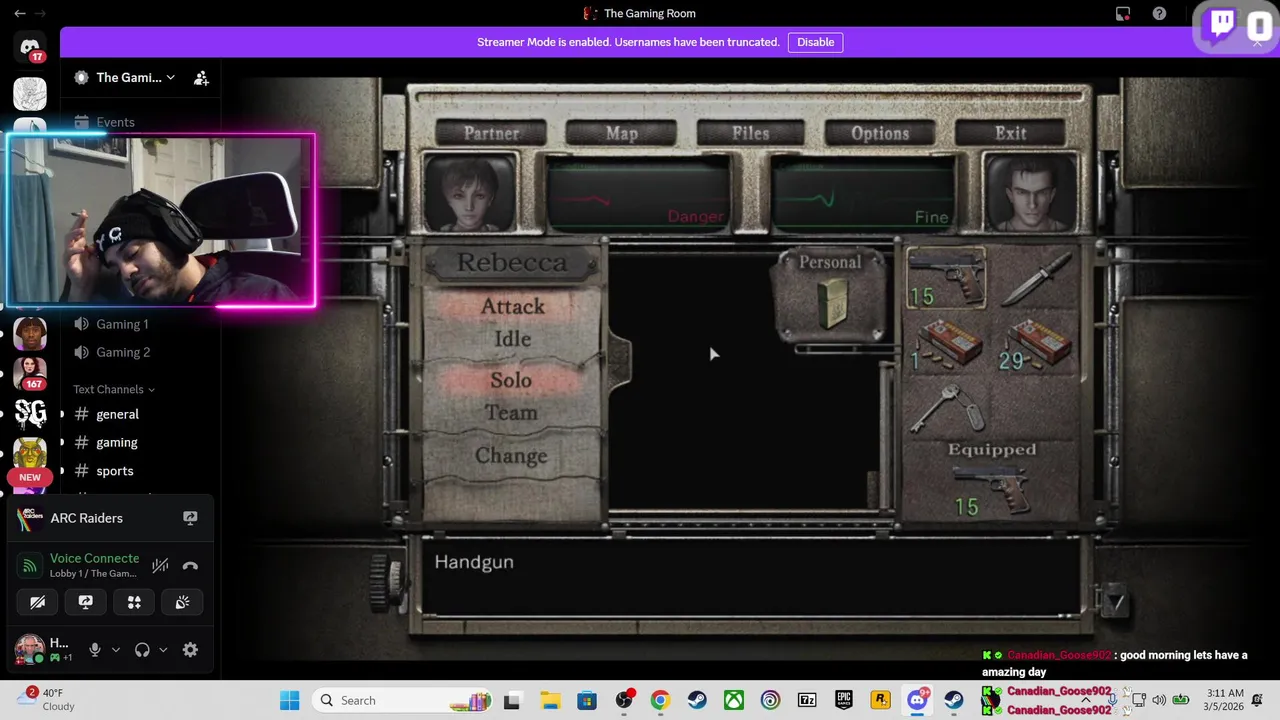Viewport: 1280px width, 720px height.
Task: Select the handgun in inventory slot
Action: point(946,278)
